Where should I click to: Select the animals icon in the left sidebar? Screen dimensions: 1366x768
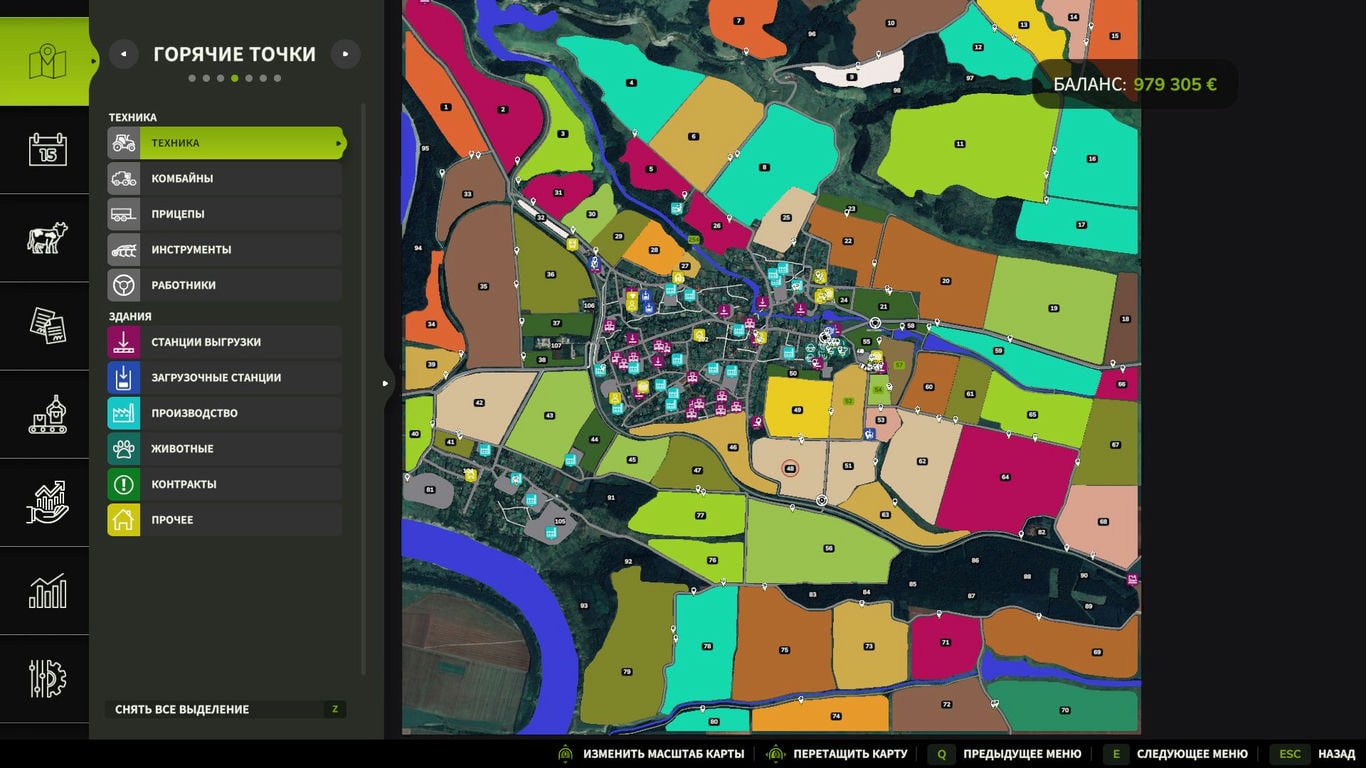point(44,238)
